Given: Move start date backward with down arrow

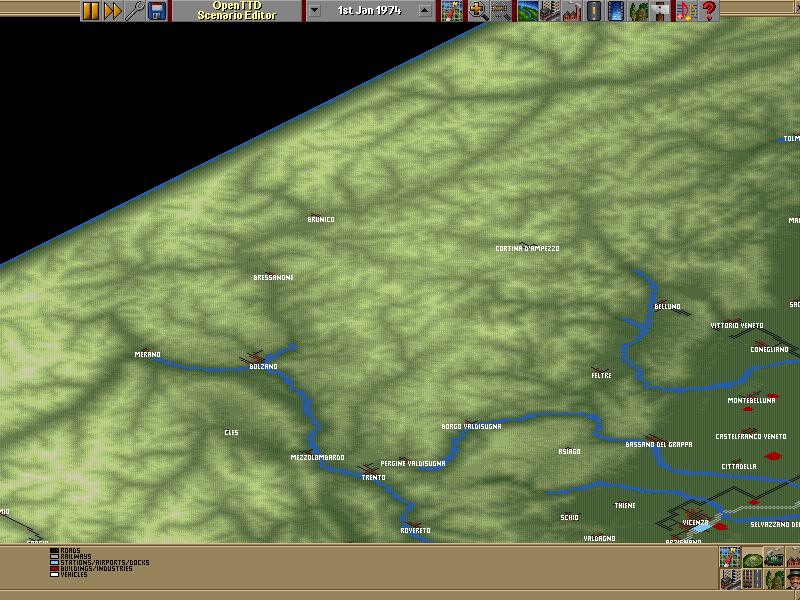Looking at the screenshot, I should point(315,10).
